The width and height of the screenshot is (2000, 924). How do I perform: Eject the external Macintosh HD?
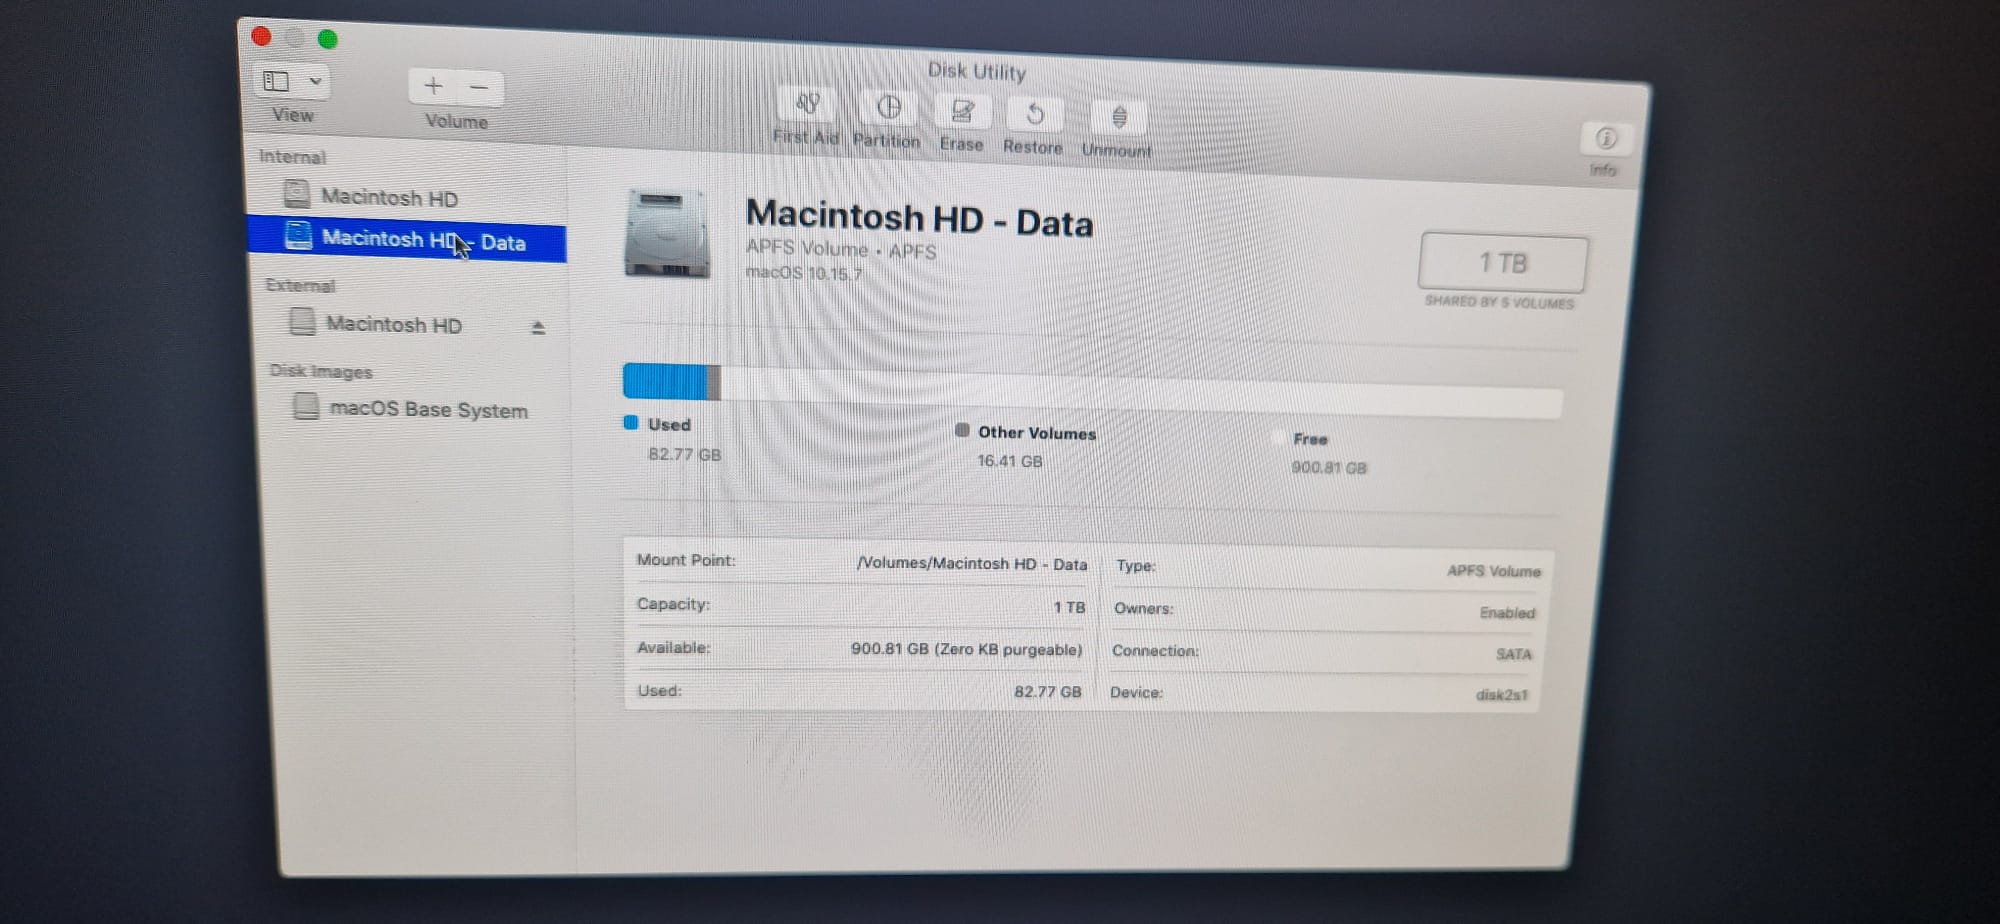coord(538,328)
